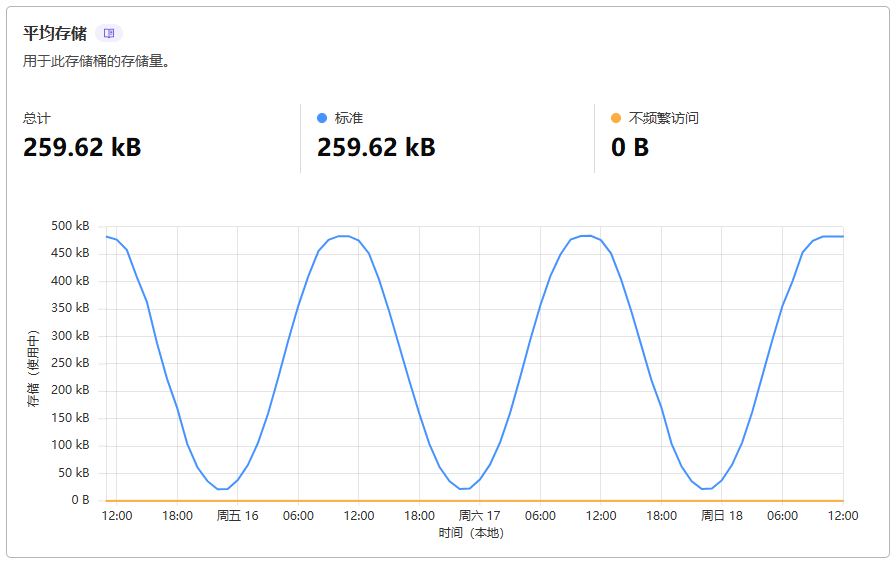Click the 存储（使用中）vertical axis title
Viewport: 896px width, 564px height.
pos(33,367)
